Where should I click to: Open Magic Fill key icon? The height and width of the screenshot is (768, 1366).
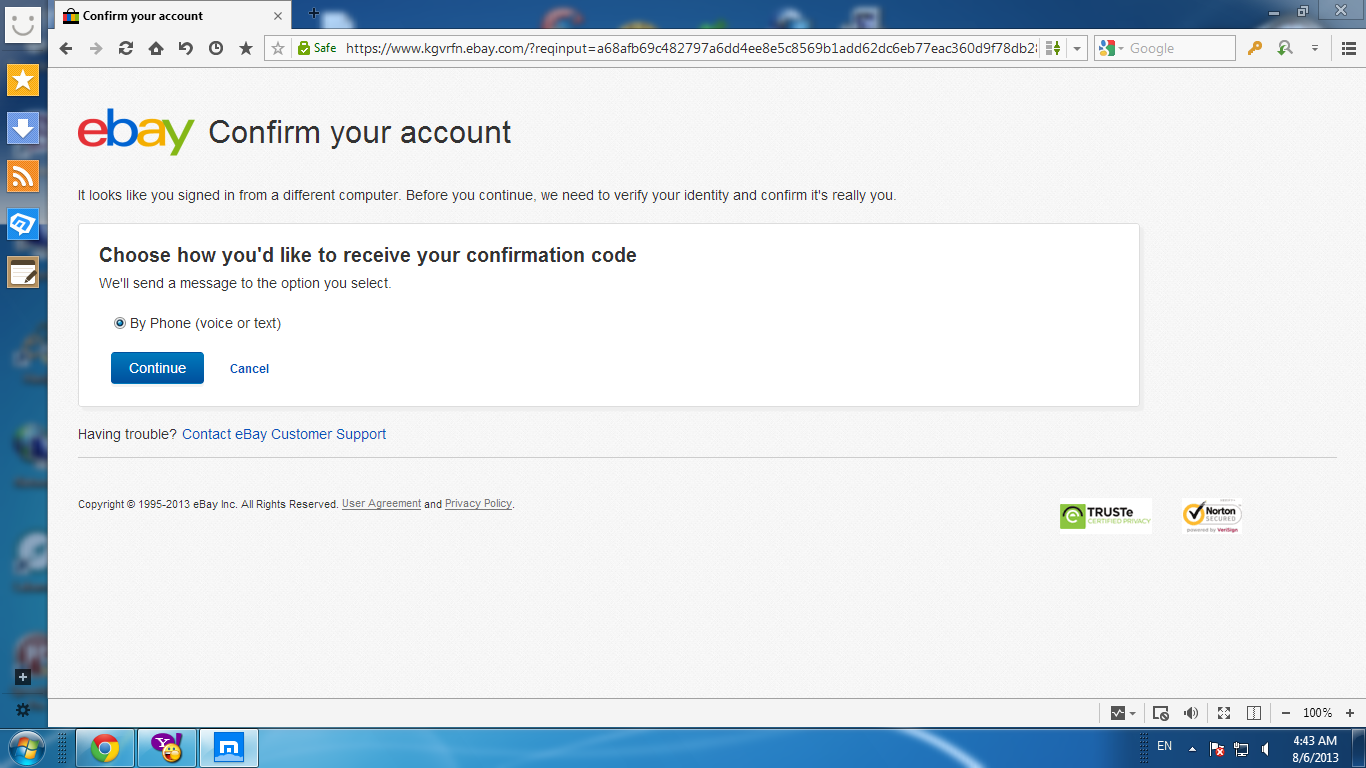tap(1256, 48)
